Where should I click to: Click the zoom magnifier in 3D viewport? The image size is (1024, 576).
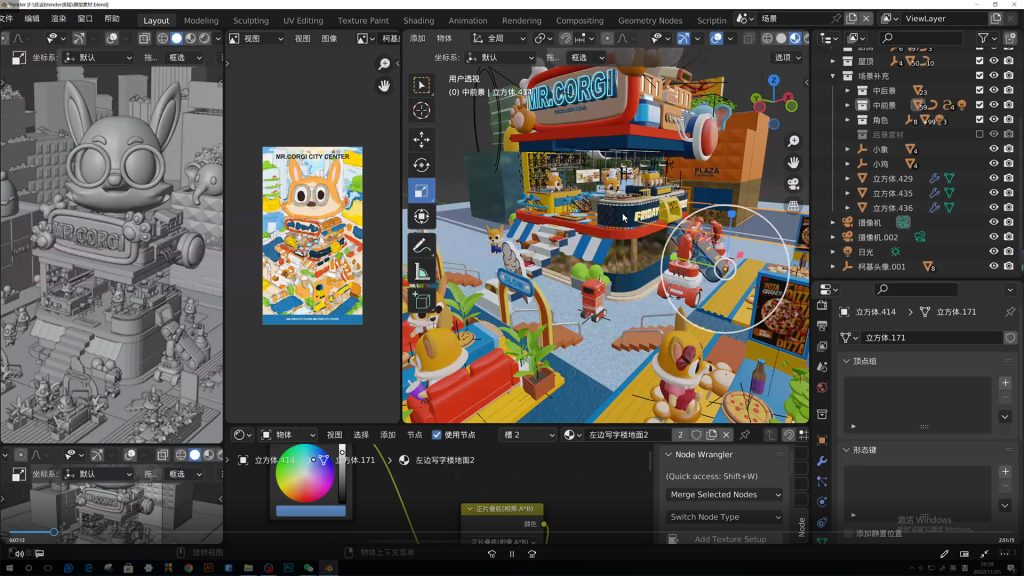point(793,141)
